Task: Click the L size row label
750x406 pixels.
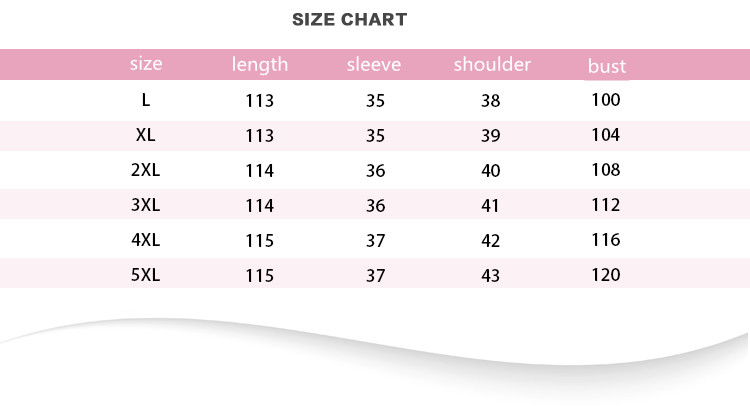Action: point(146,100)
